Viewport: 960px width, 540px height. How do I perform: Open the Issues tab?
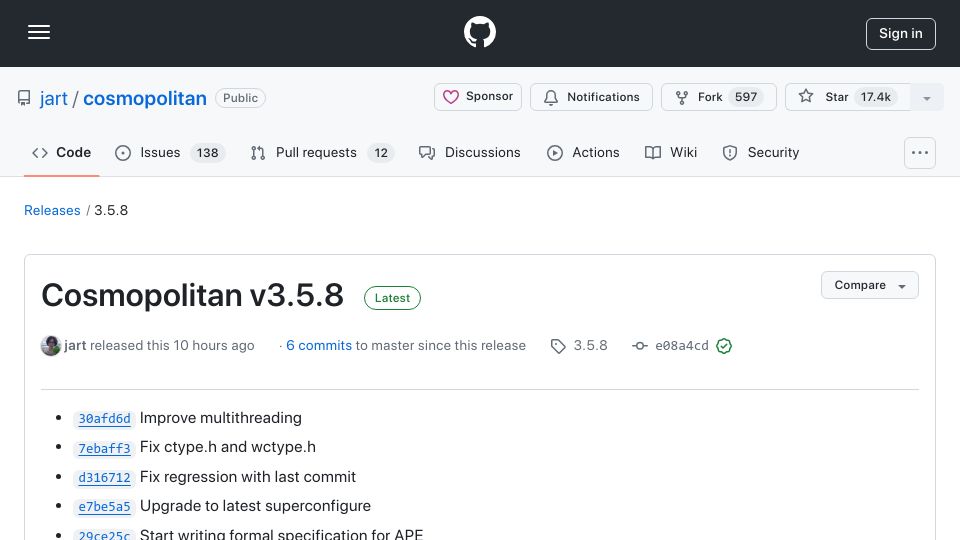coord(170,152)
